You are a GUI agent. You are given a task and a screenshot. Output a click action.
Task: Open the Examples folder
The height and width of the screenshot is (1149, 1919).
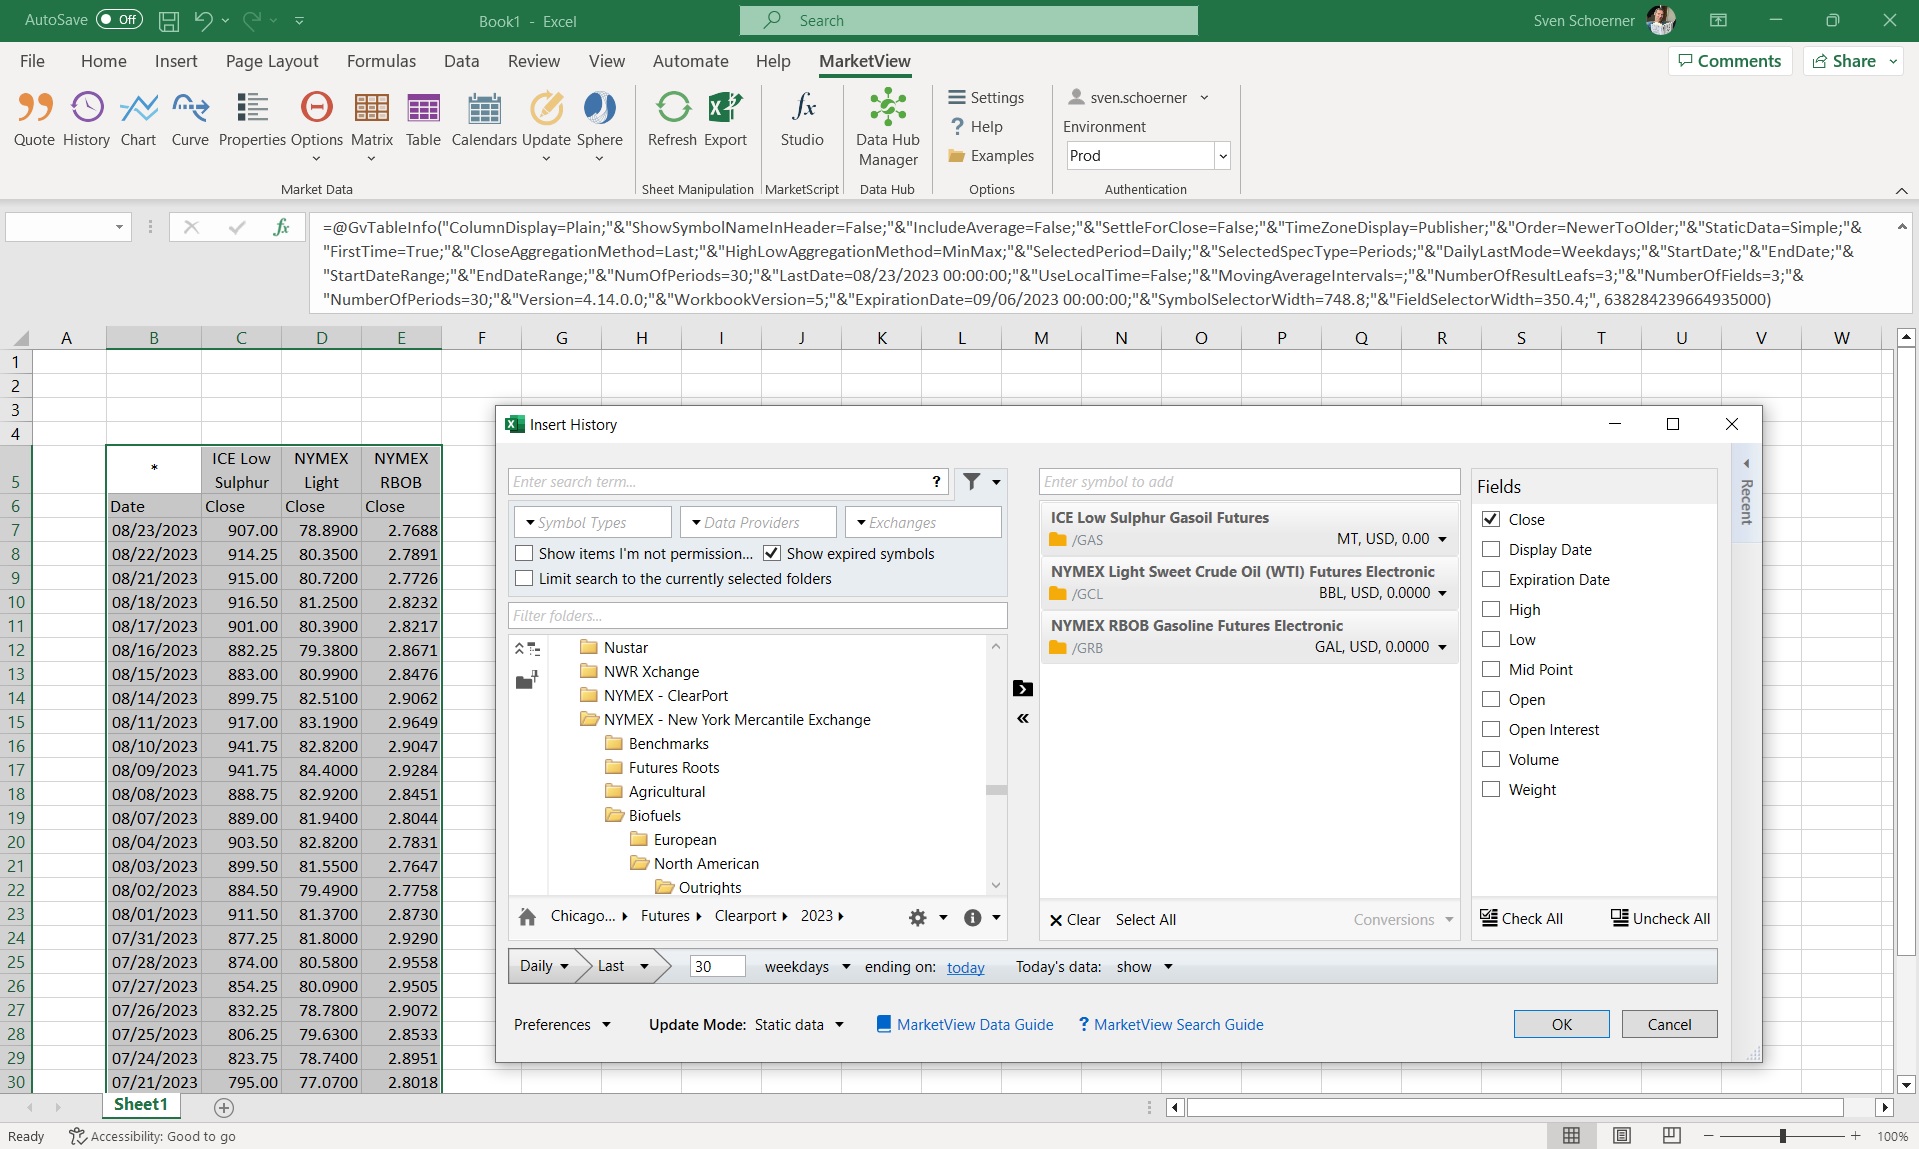point(990,155)
